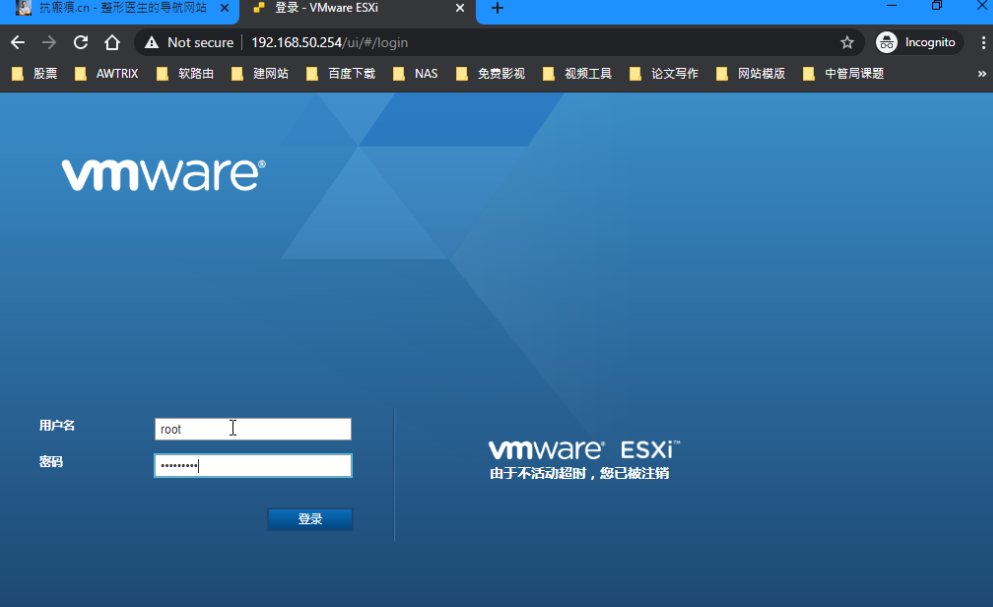Open the AWTRIX bookmark folder

click(106, 74)
